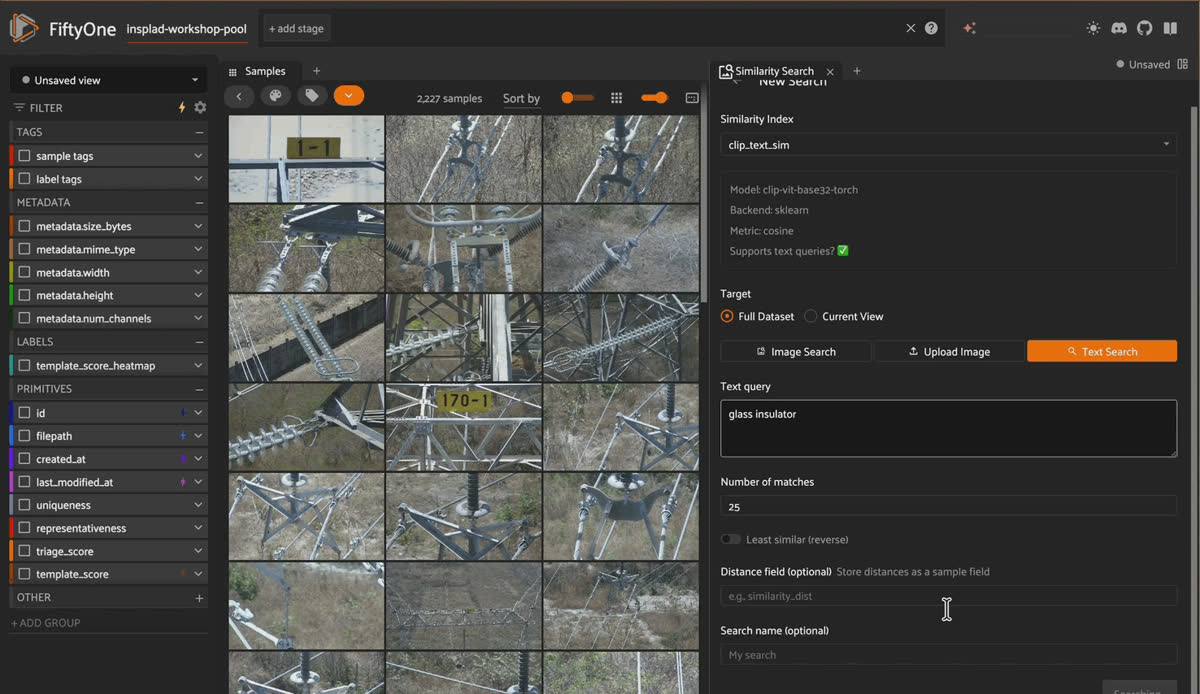Click the insplad-workshop-pool dataset name
1200x694 pixels.
pos(187,29)
